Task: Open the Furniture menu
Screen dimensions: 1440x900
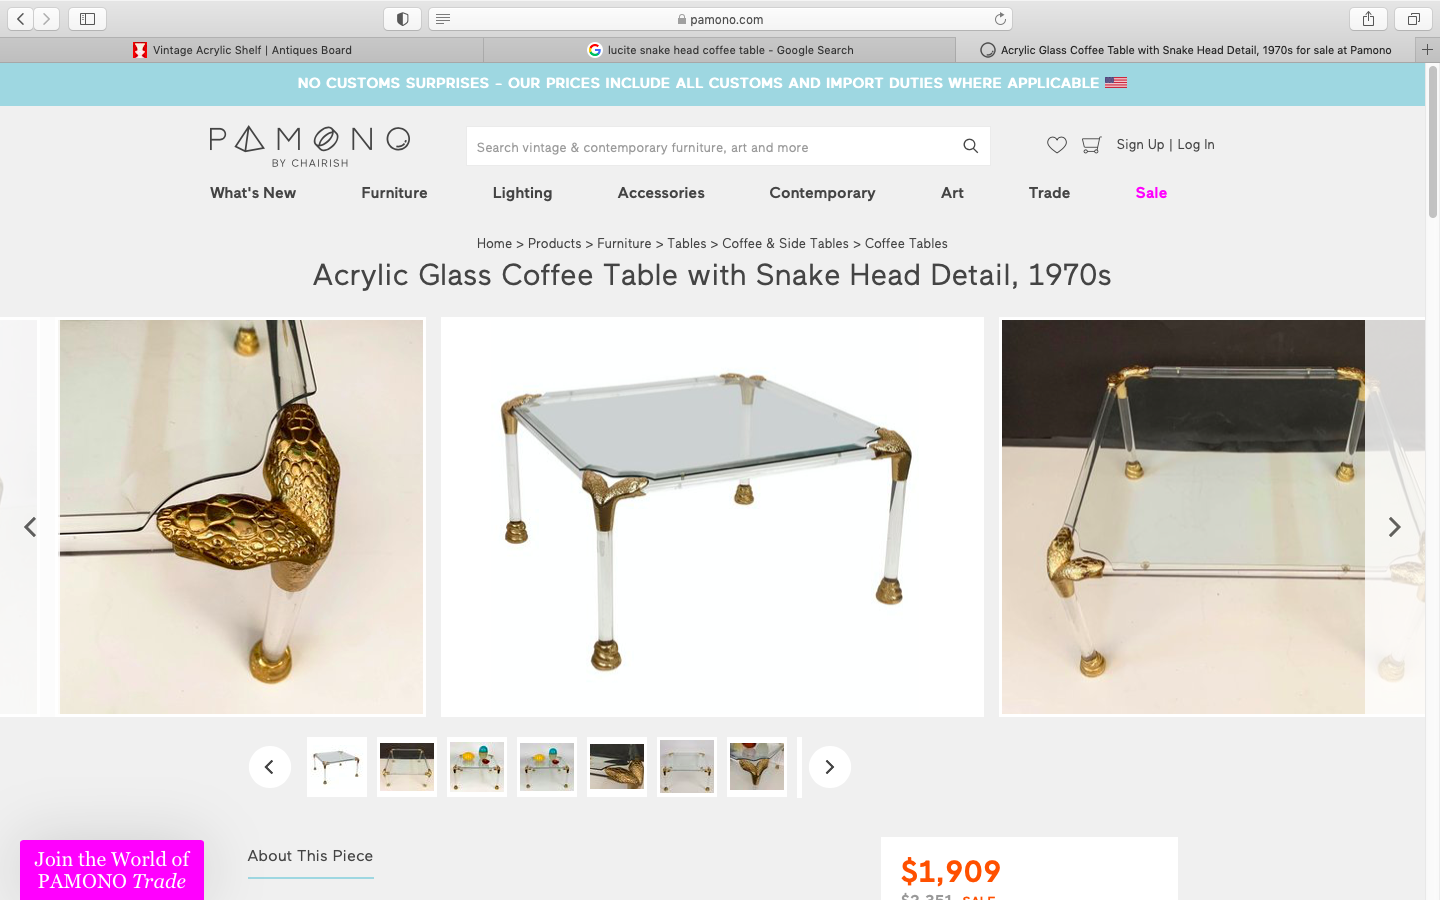Action: 394,193
